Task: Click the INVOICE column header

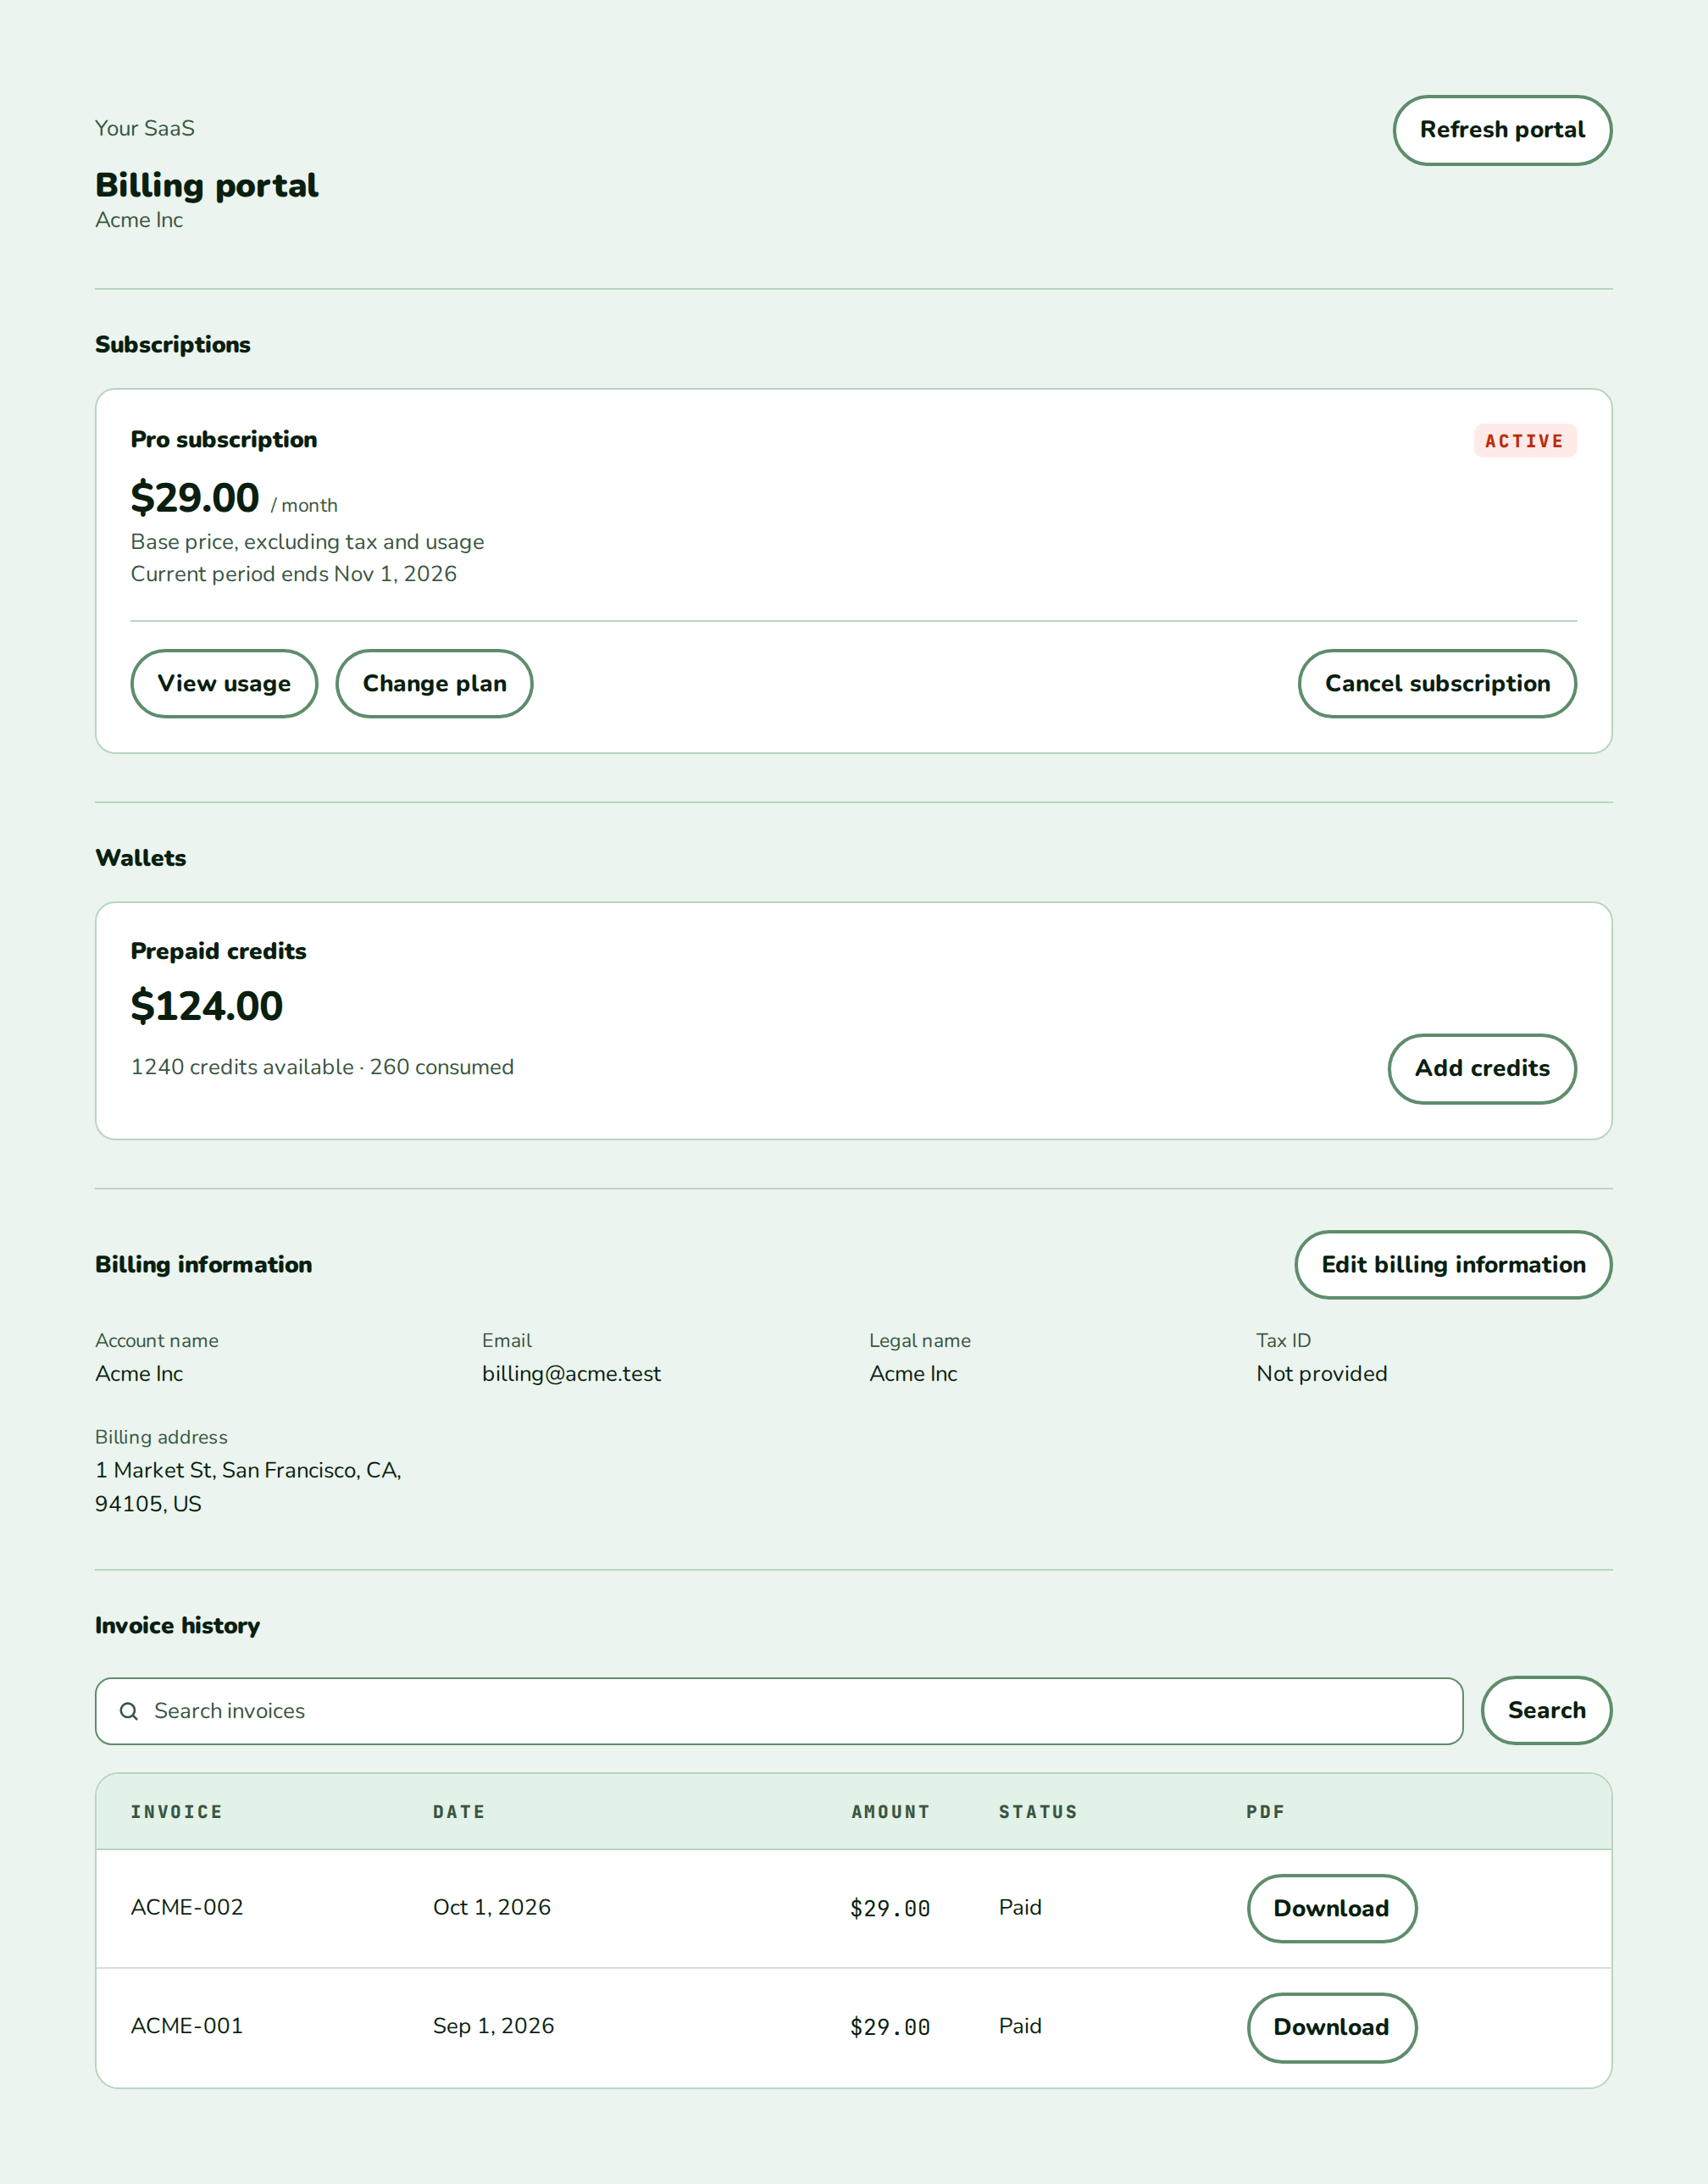Action: (177, 1812)
